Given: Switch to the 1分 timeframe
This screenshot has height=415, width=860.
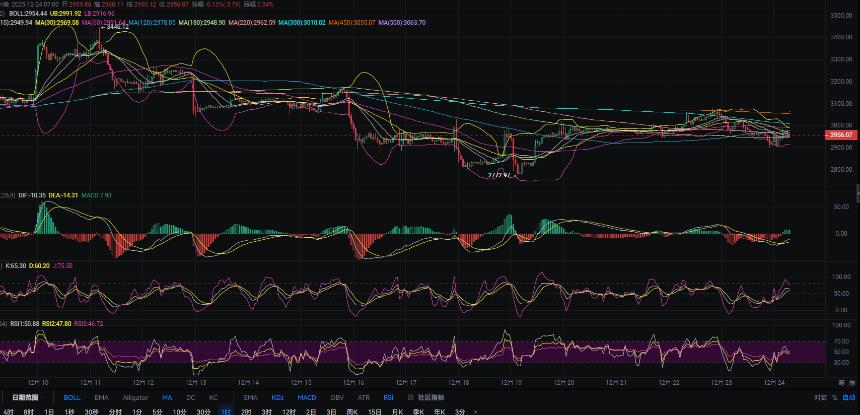Looking at the screenshot, I should 137,412.
